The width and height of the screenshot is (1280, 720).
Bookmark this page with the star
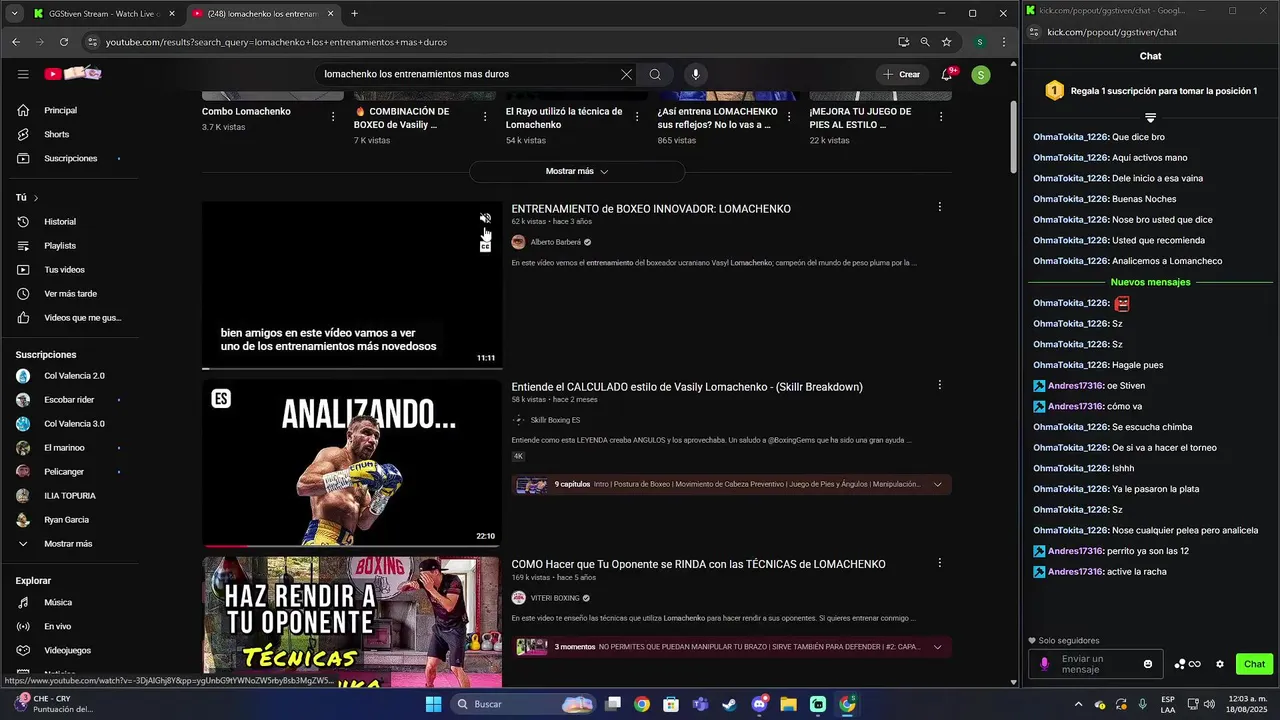[946, 42]
